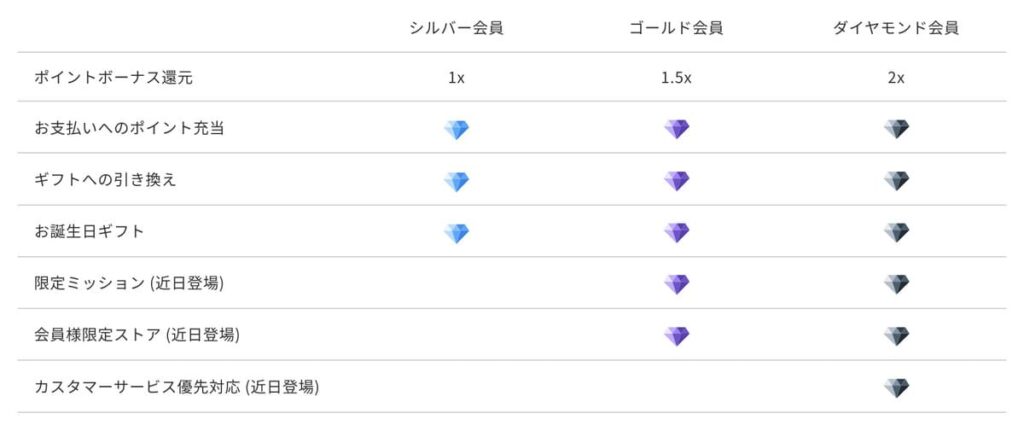This screenshot has width=1024, height=431.
Task: Click the 1.5x gold bonus value
Action: (x=676, y=78)
